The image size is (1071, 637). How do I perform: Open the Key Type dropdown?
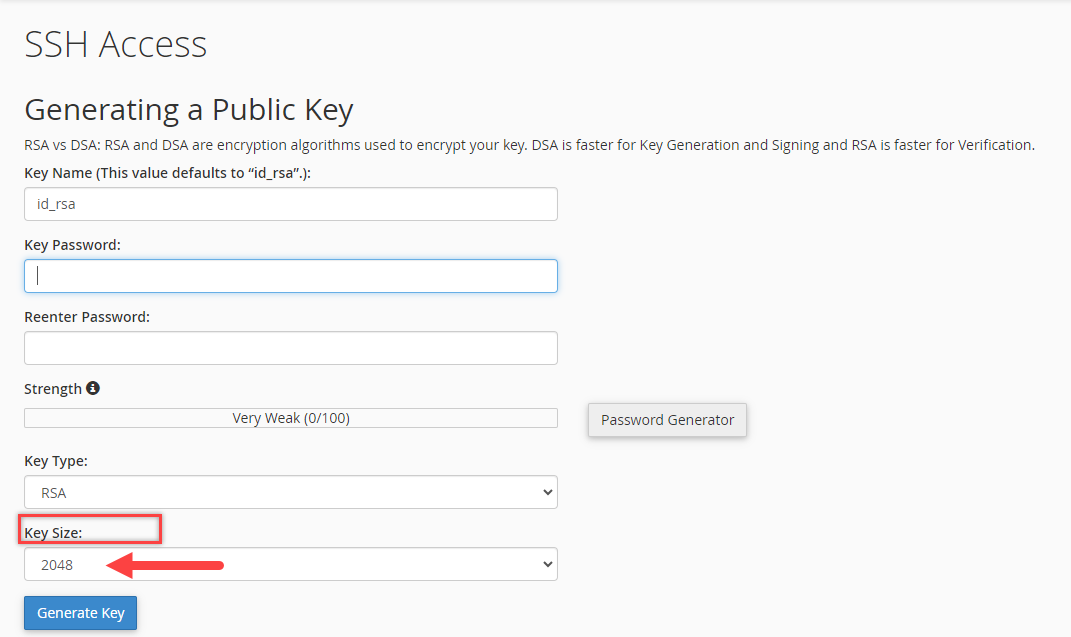coord(290,492)
